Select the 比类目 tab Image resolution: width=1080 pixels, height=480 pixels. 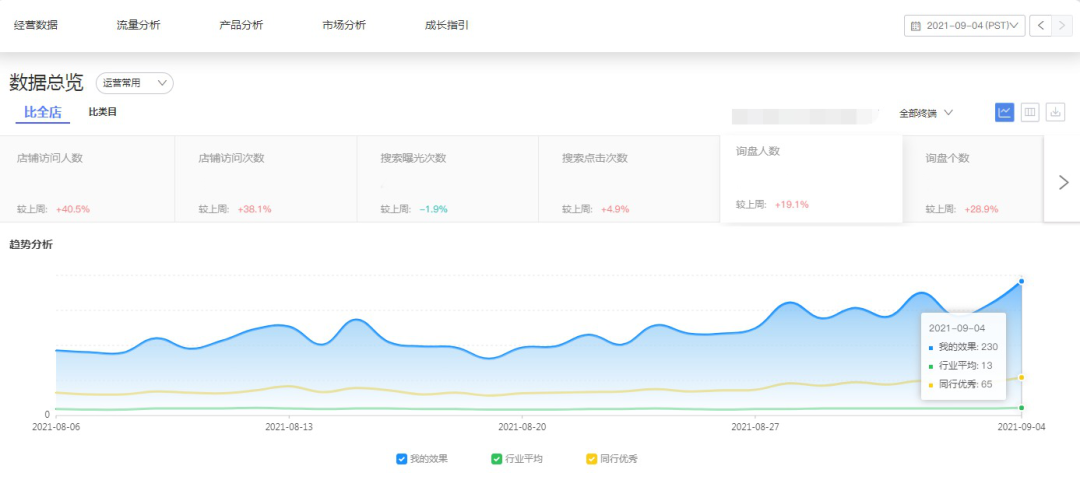[x=103, y=112]
